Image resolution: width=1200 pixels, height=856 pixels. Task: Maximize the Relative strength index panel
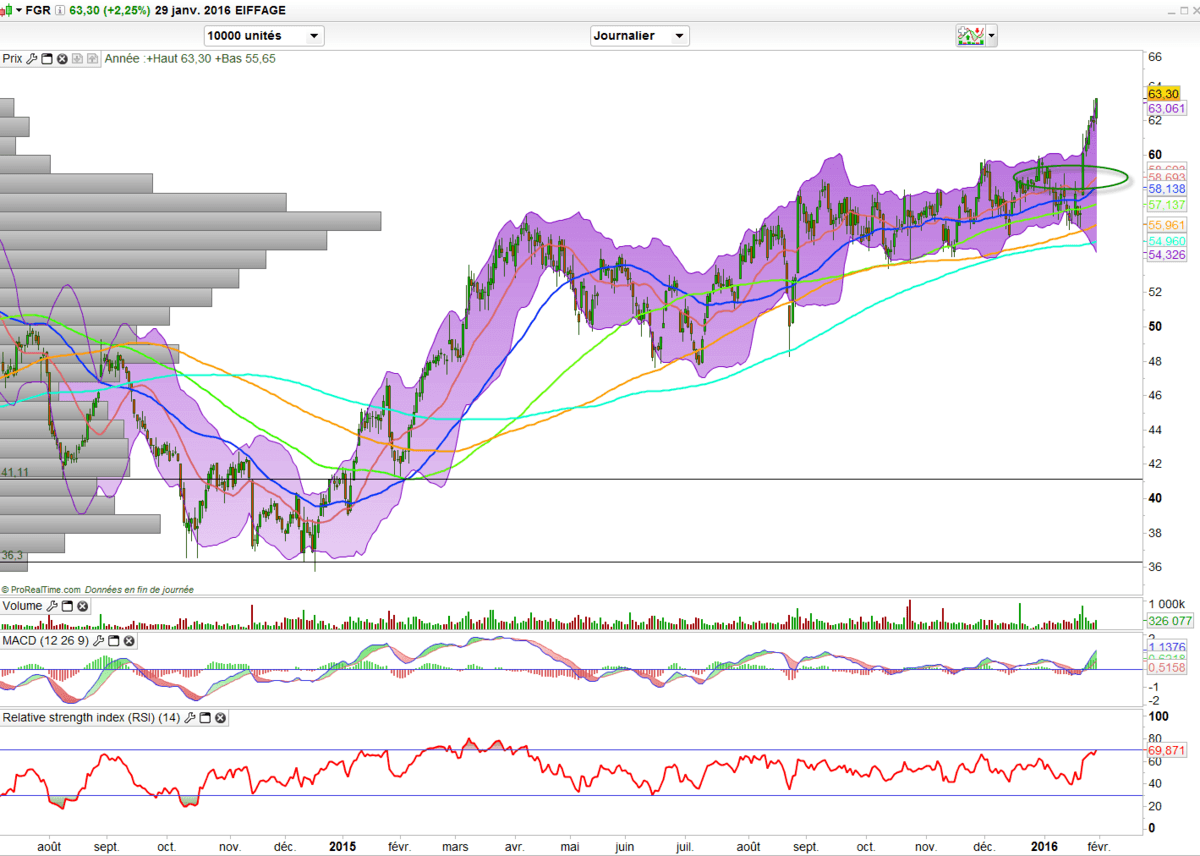click(205, 718)
